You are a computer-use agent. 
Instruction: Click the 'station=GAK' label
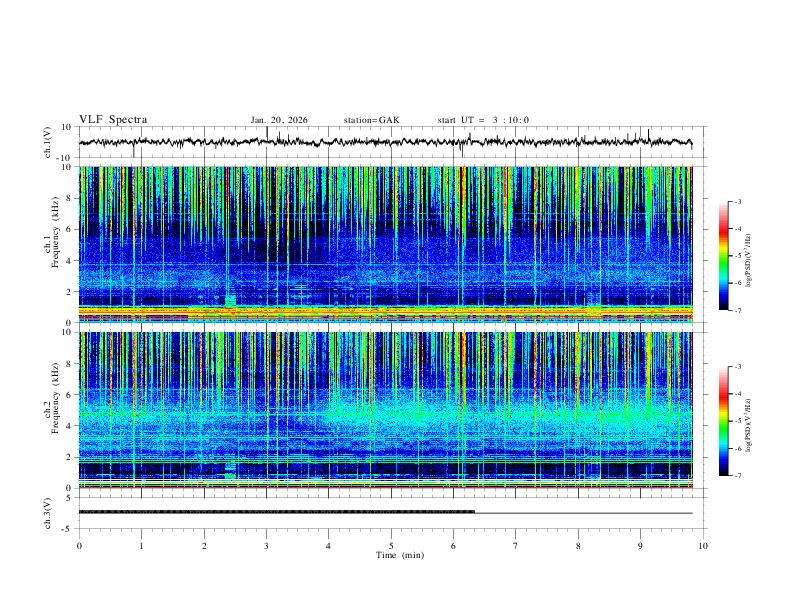click(371, 120)
